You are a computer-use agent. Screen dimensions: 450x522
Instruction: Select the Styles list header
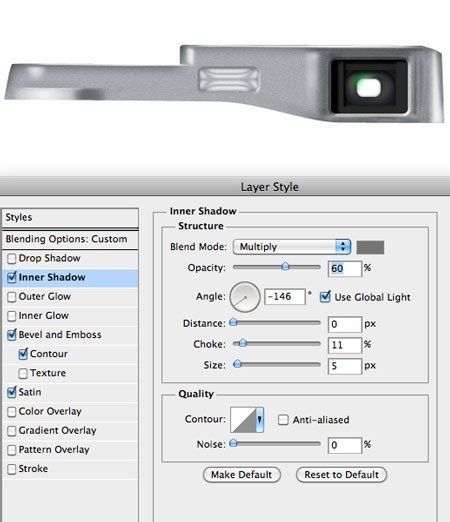pyautogui.click(x=70, y=218)
